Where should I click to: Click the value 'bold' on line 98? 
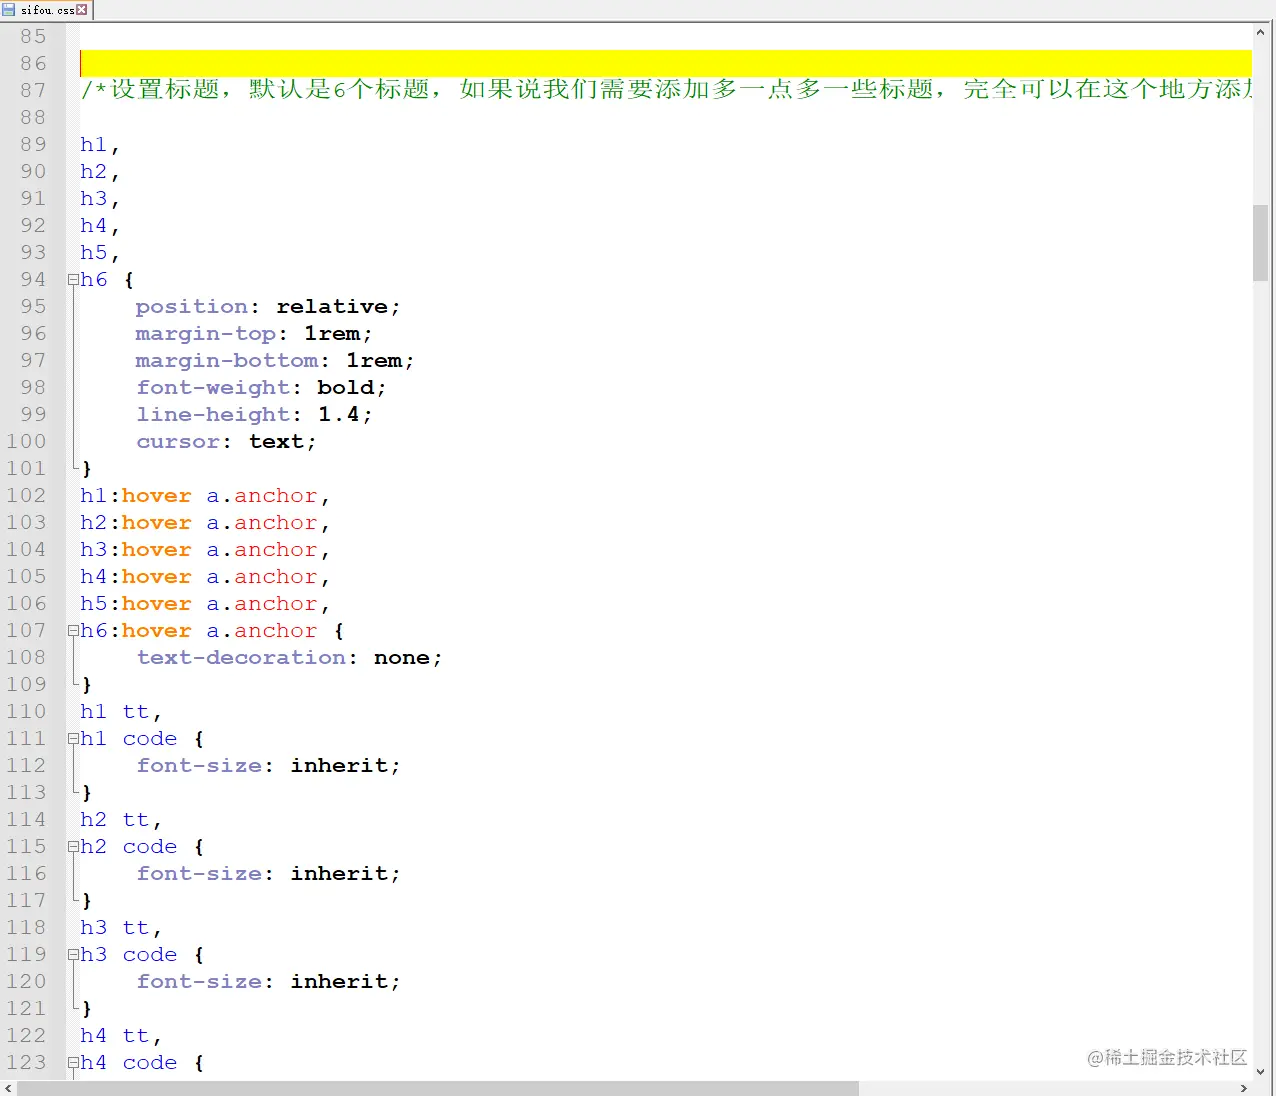(x=346, y=388)
